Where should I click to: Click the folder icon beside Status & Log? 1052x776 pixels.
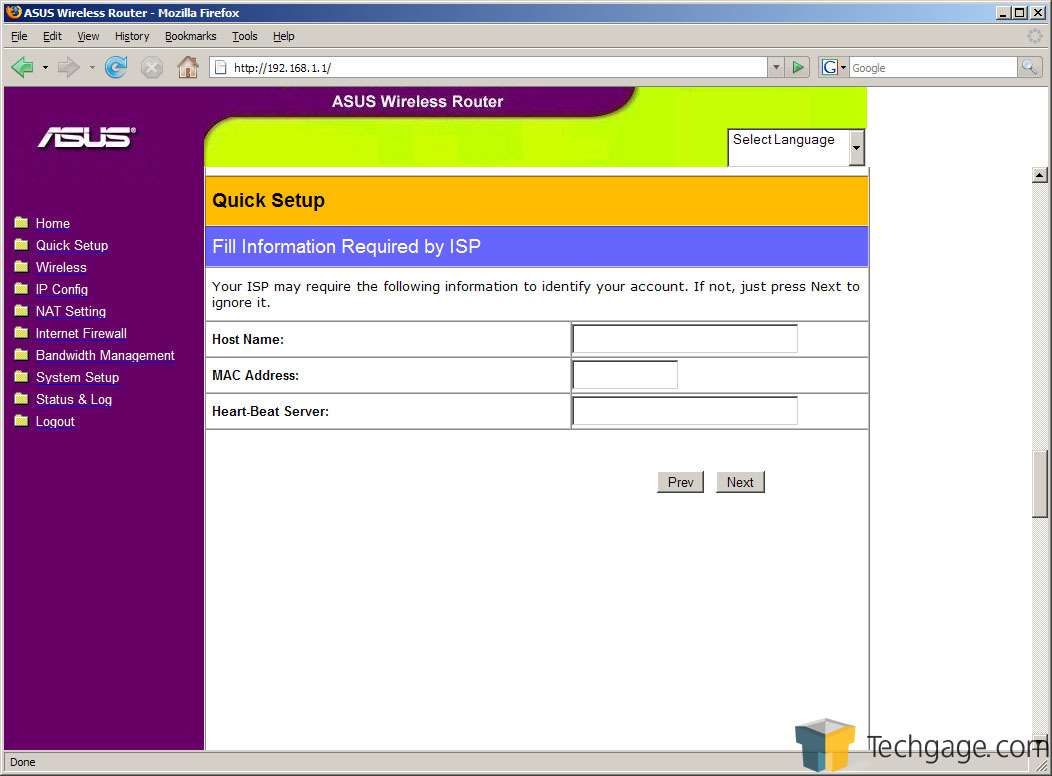pos(21,398)
